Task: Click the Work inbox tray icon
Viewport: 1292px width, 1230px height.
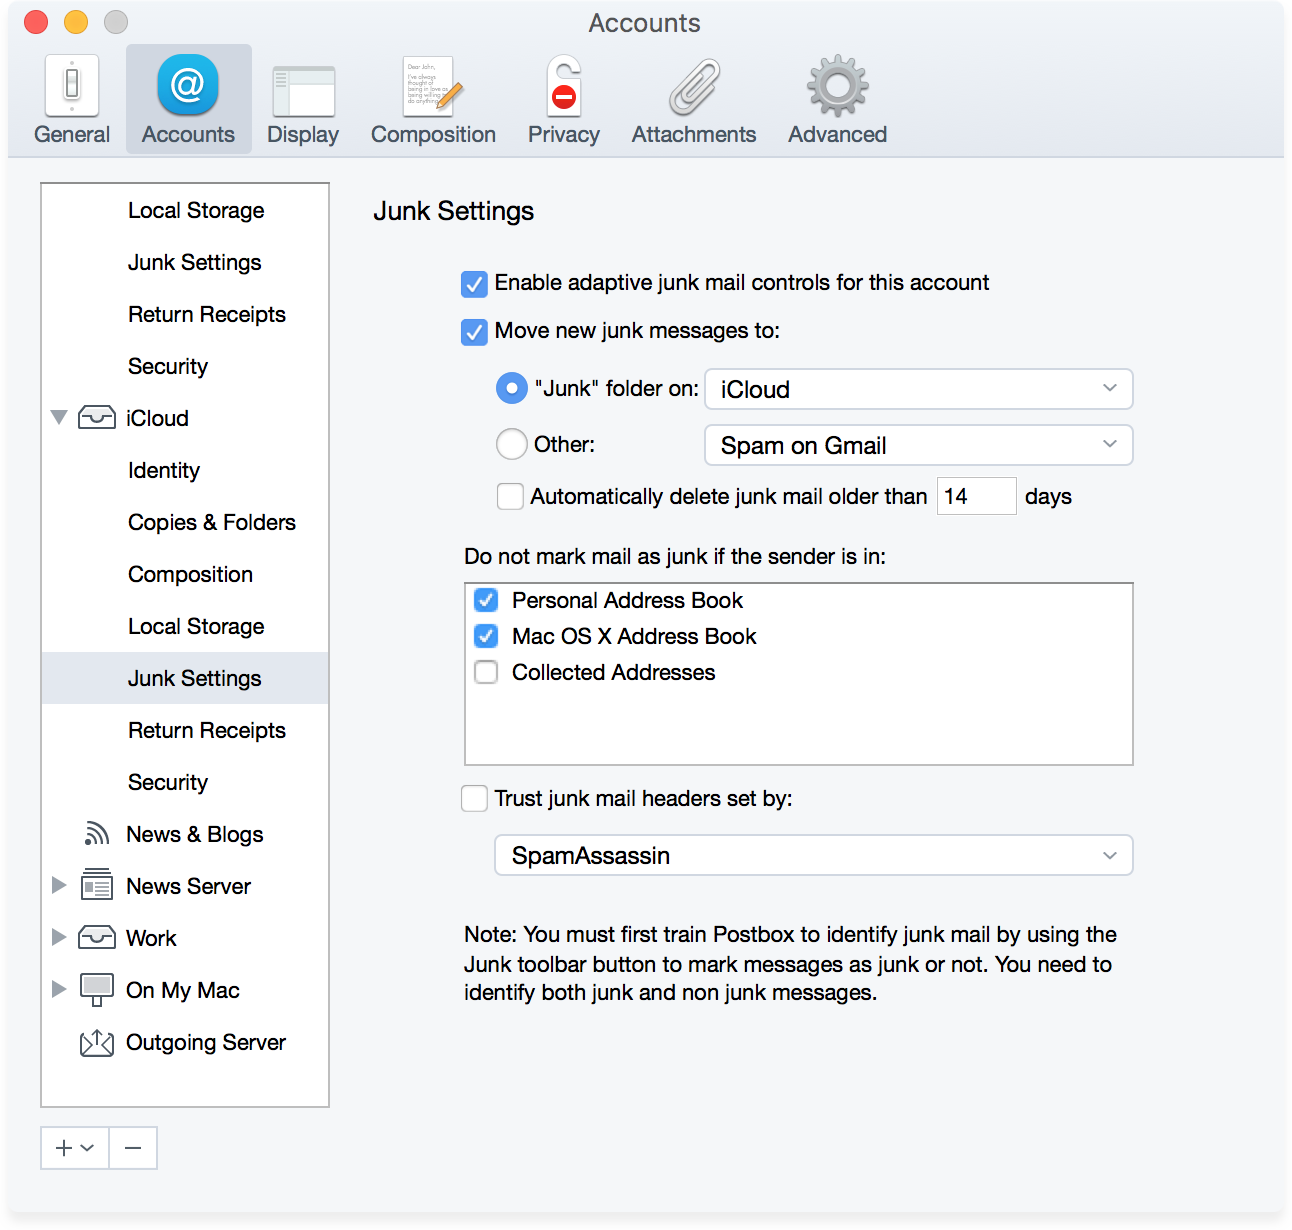Action: [x=97, y=938]
